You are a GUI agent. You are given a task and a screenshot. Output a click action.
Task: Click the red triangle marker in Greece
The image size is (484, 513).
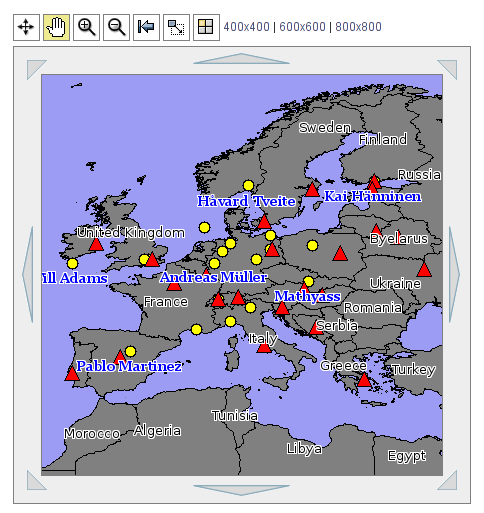pos(364,380)
